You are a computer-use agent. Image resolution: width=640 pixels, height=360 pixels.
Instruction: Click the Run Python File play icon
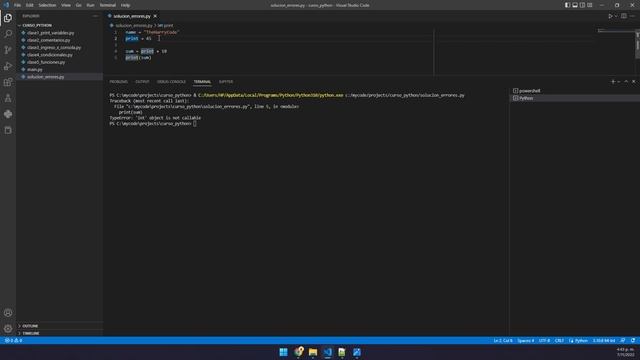click(x=610, y=16)
